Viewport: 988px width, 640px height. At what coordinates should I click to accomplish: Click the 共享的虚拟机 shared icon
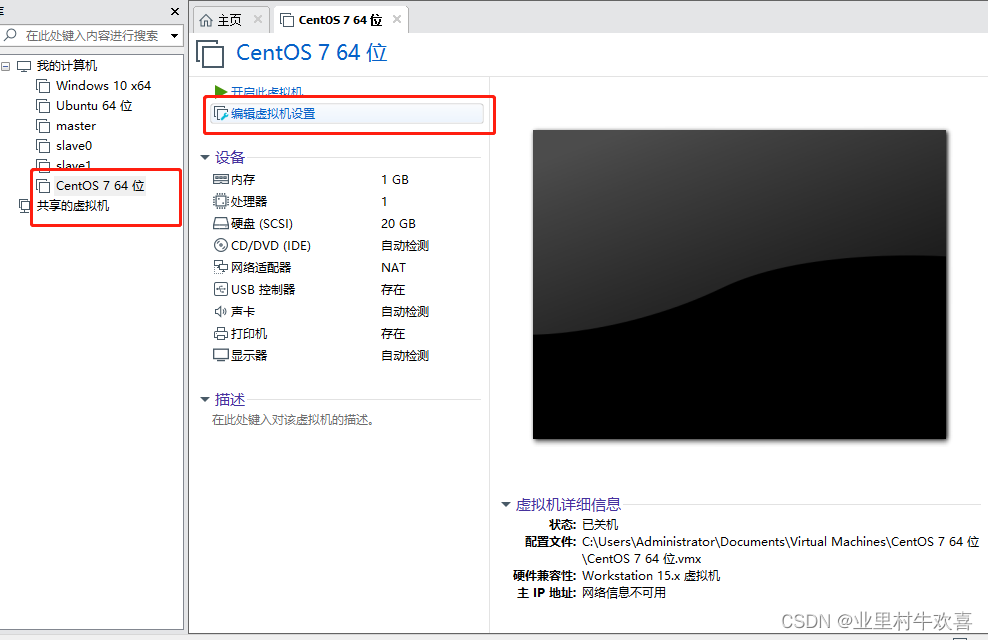pyautogui.click(x=25, y=205)
